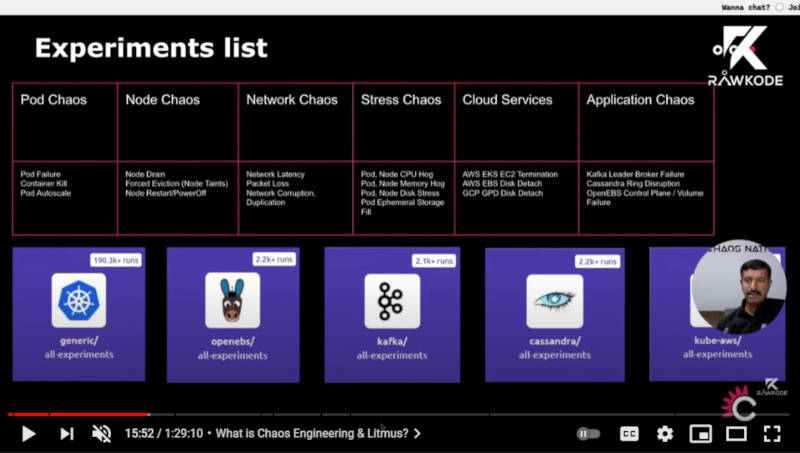The image size is (800, 453).
Task: Click the Rawkode channel watermark
Action: [x=772, y=387]
